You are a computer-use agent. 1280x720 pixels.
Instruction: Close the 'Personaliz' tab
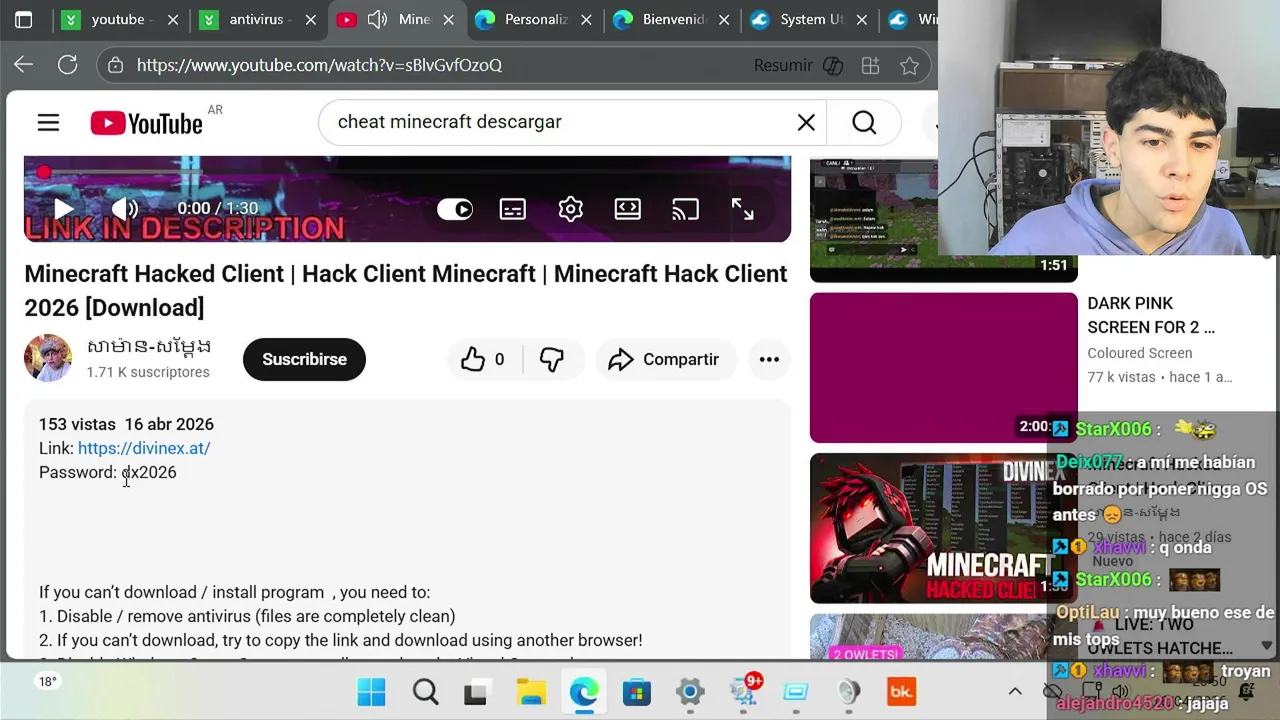(x=586, y=19)
